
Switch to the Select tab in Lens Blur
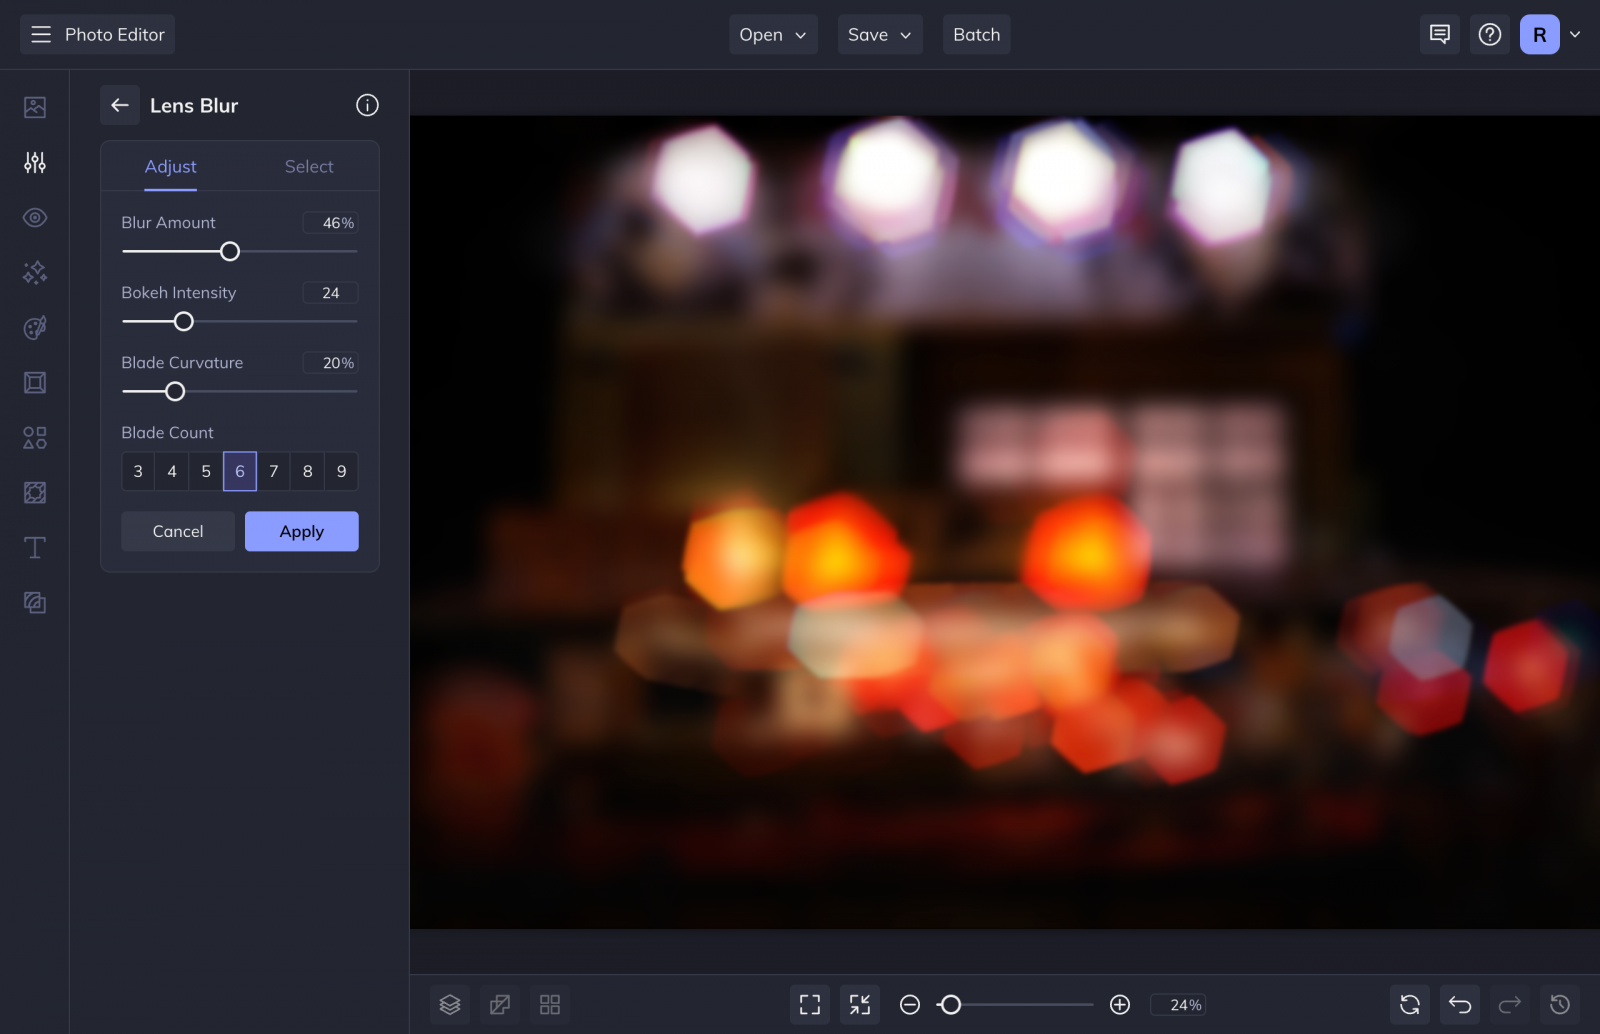click(308, 166)
